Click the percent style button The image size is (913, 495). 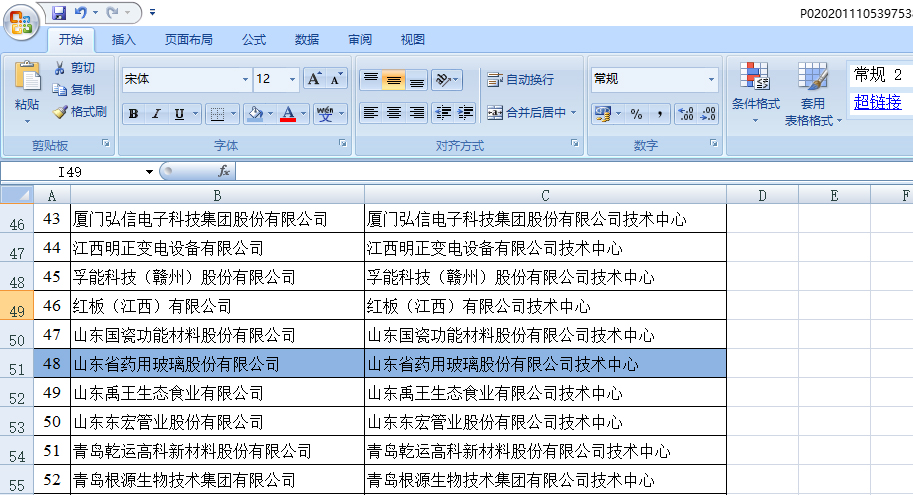636,114
